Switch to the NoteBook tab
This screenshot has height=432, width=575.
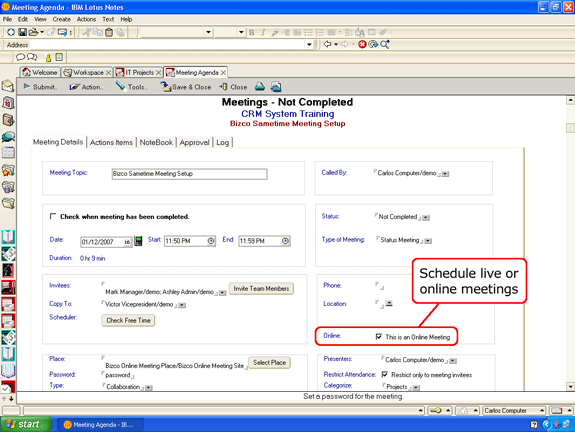click(x=156, y=142)
